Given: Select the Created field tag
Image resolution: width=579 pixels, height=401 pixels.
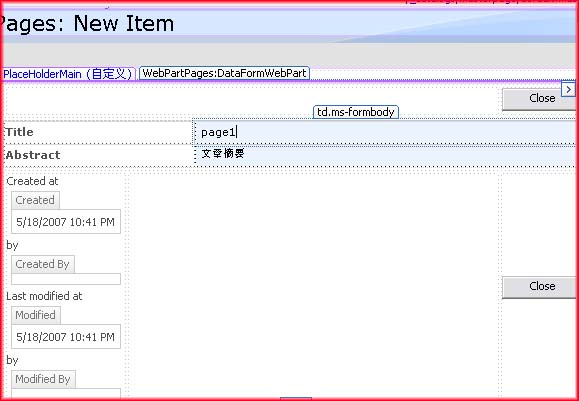Looking at the screenshot, I should click(35, 200).
